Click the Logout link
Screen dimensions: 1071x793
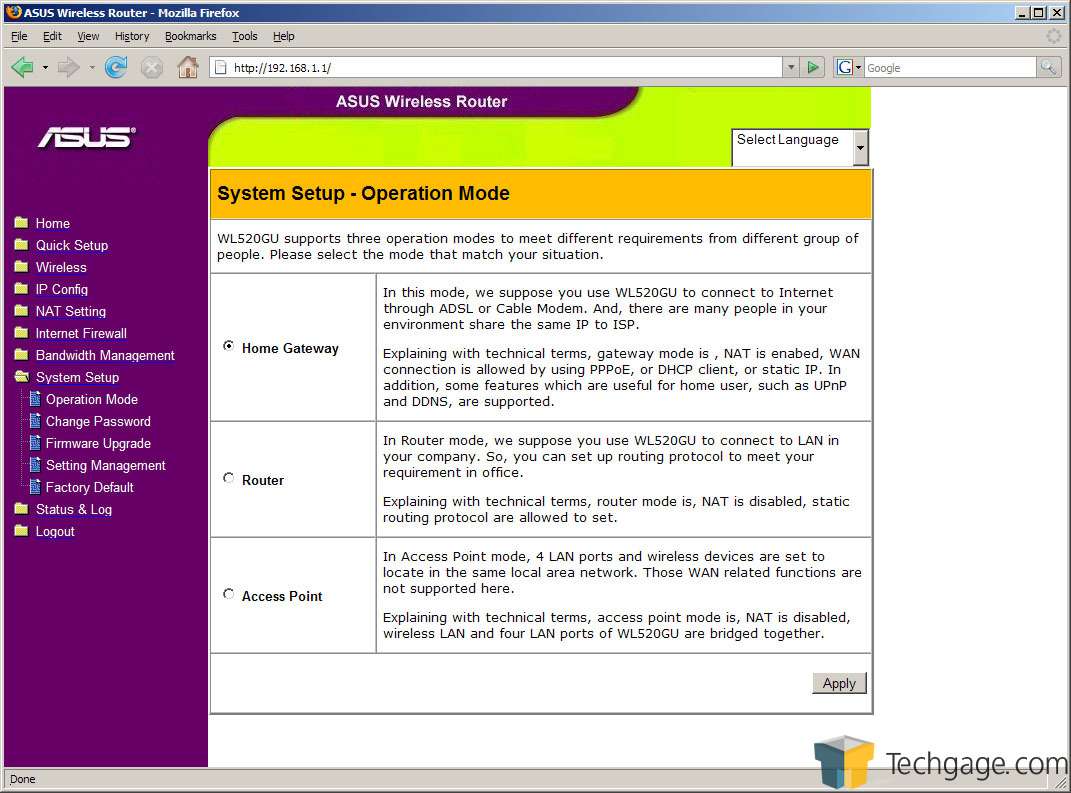pyautogui.click(x=55, y=531)
